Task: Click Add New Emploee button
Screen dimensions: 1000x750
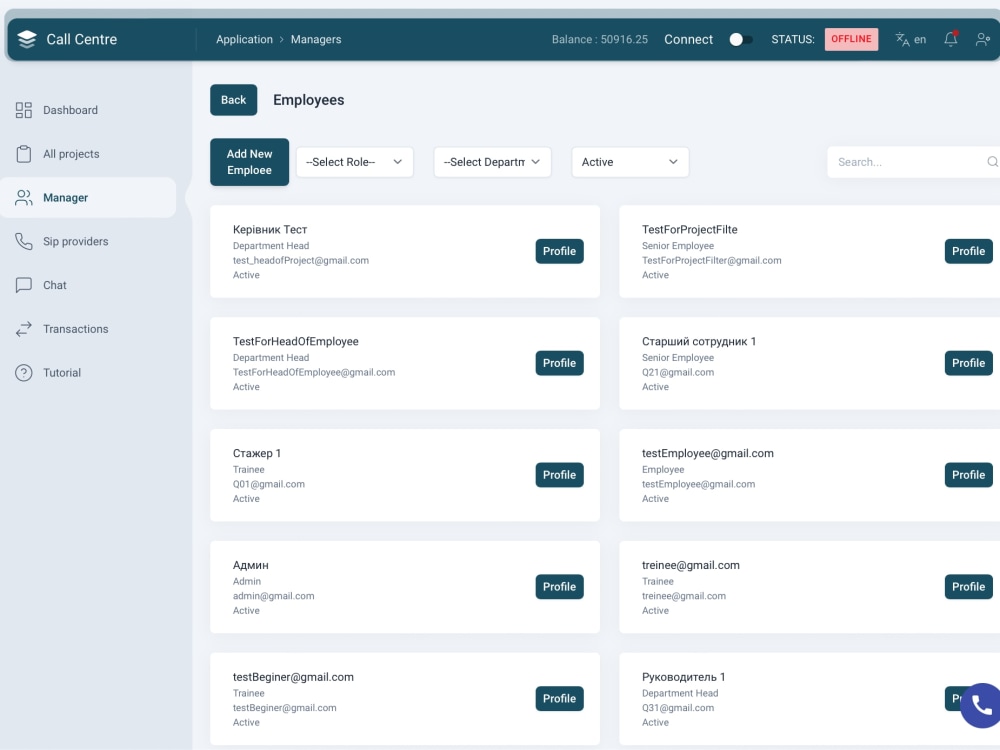Action: pos(249,162)
